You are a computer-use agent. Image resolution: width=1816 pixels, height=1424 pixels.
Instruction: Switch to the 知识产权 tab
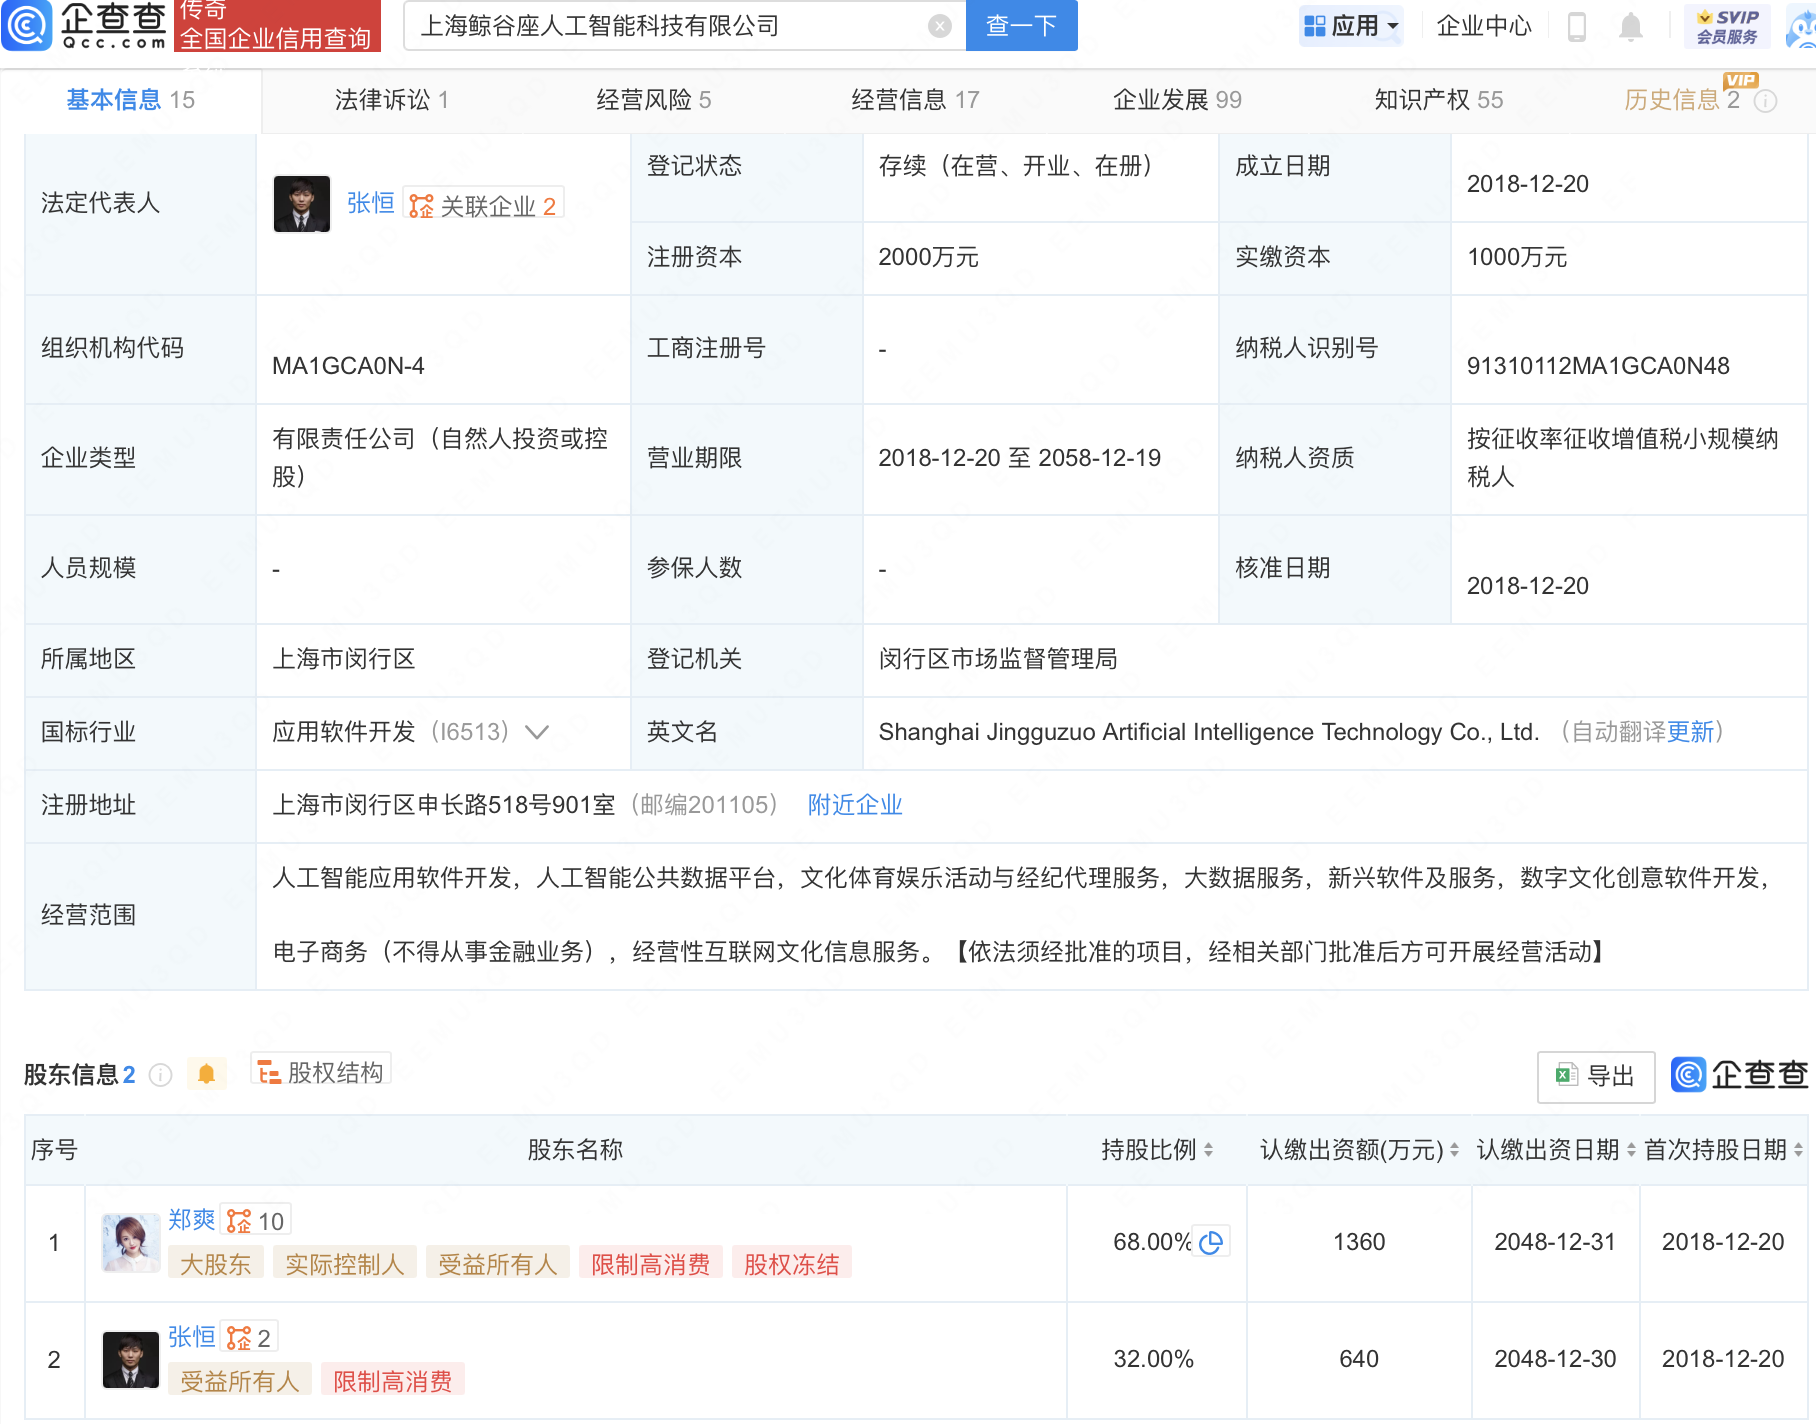click(x=1439, y=100)
